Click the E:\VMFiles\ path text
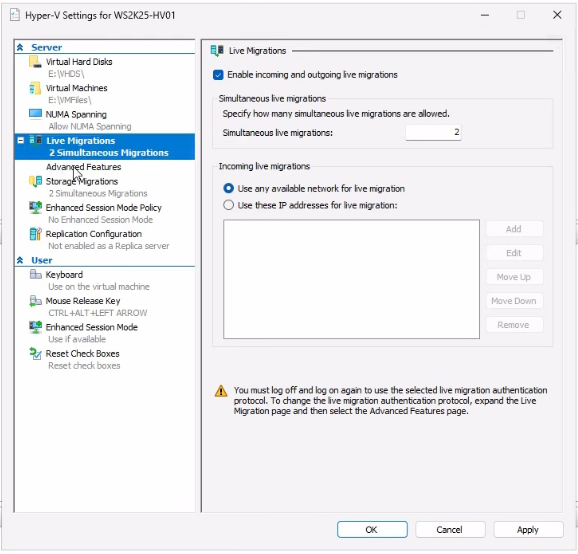Image resolution: width=578 pixels, height=554 pixels. click(x=70, y=100)
